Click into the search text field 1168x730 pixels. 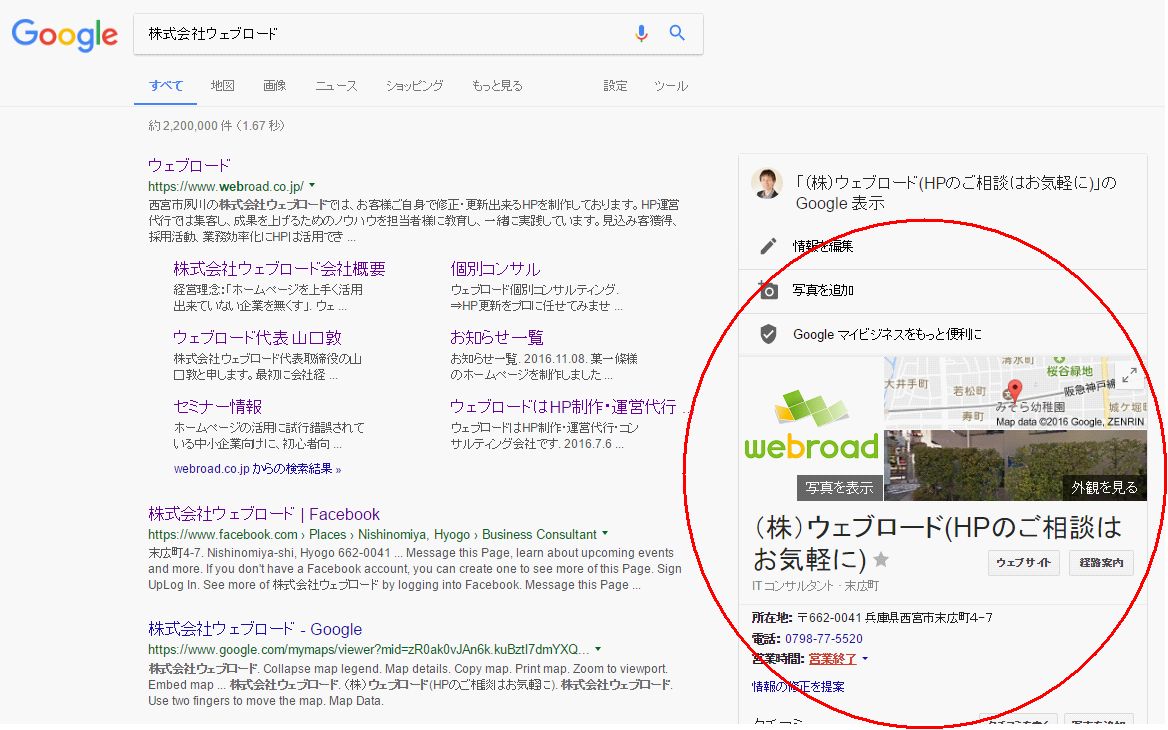click(x=380, y=34)
